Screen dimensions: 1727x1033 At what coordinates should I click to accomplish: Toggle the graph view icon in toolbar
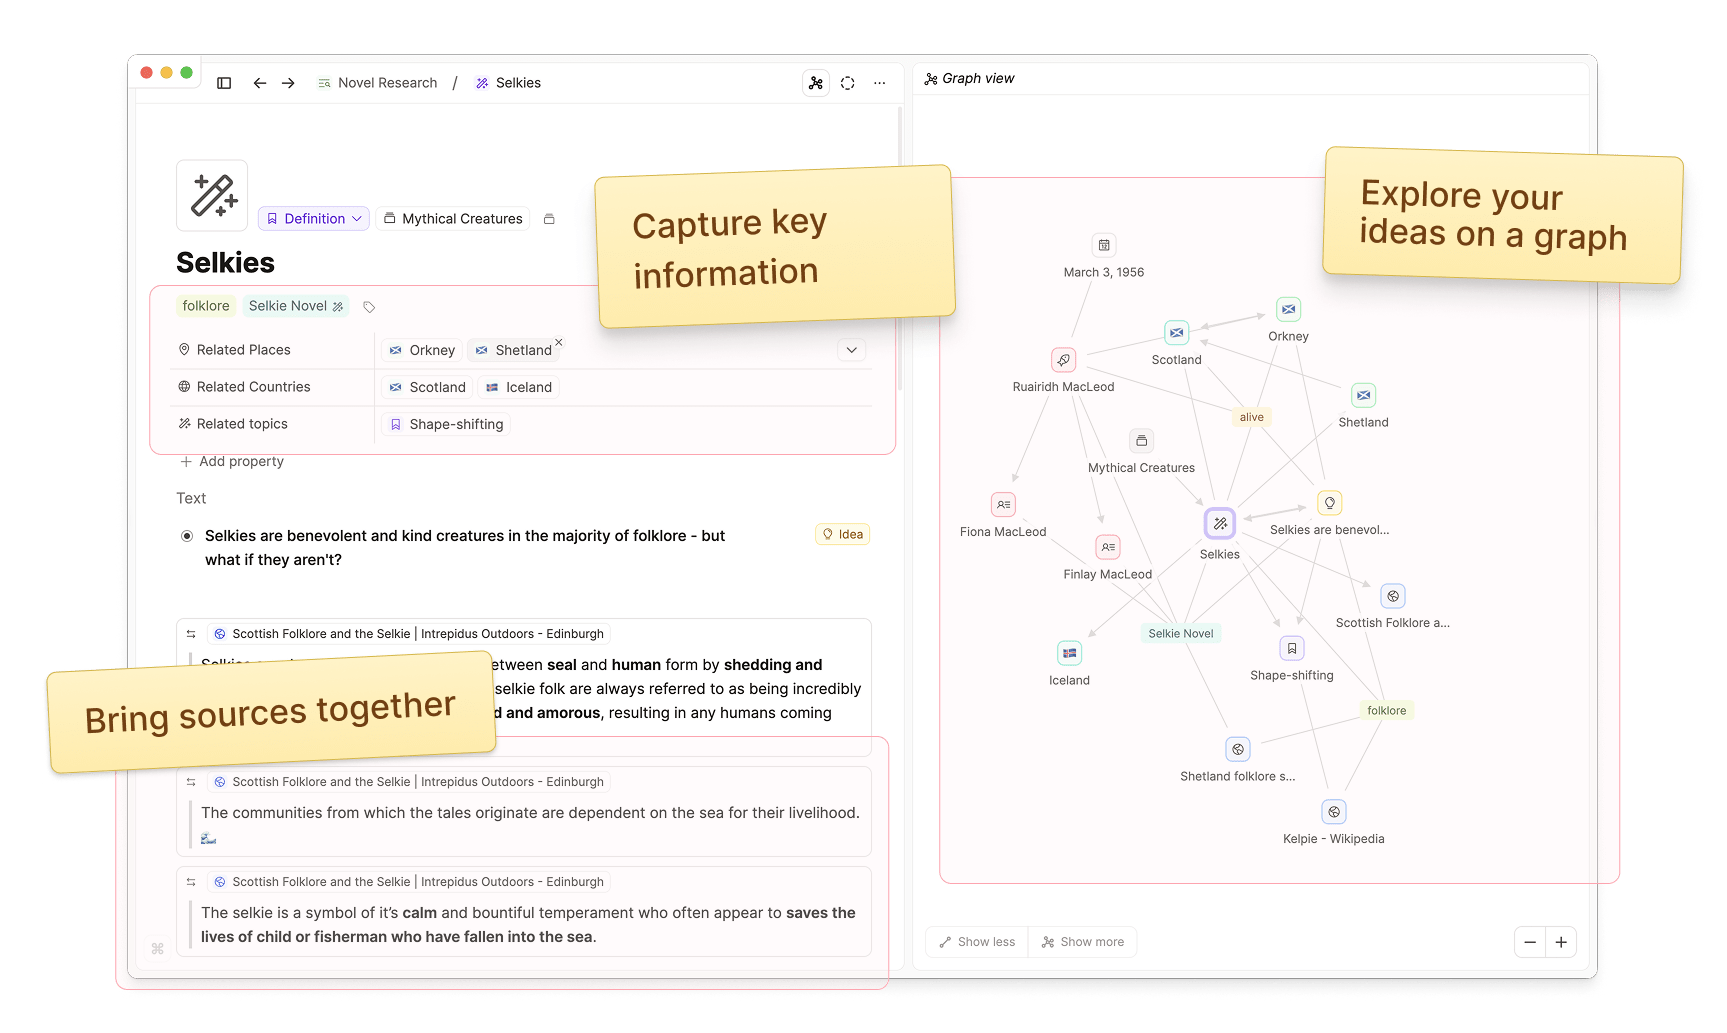[x=816, y=83]
